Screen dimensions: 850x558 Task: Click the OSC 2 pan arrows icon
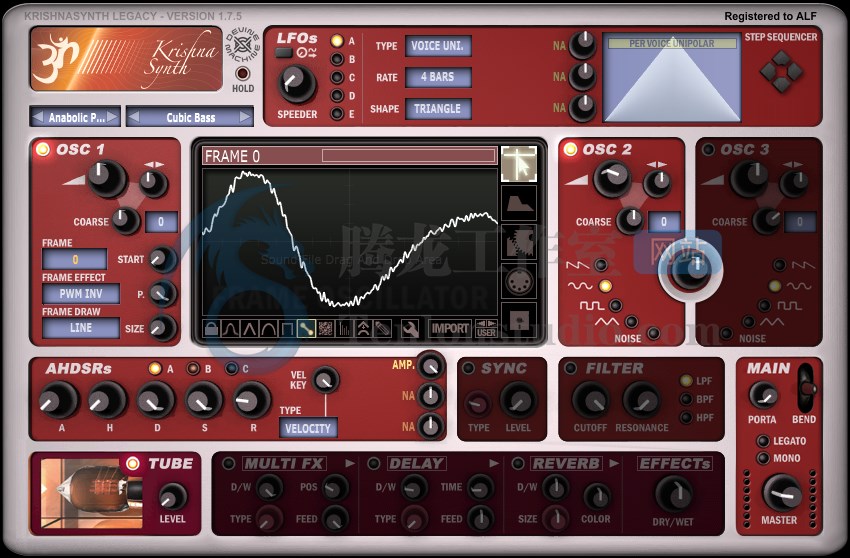pos(657,164)
